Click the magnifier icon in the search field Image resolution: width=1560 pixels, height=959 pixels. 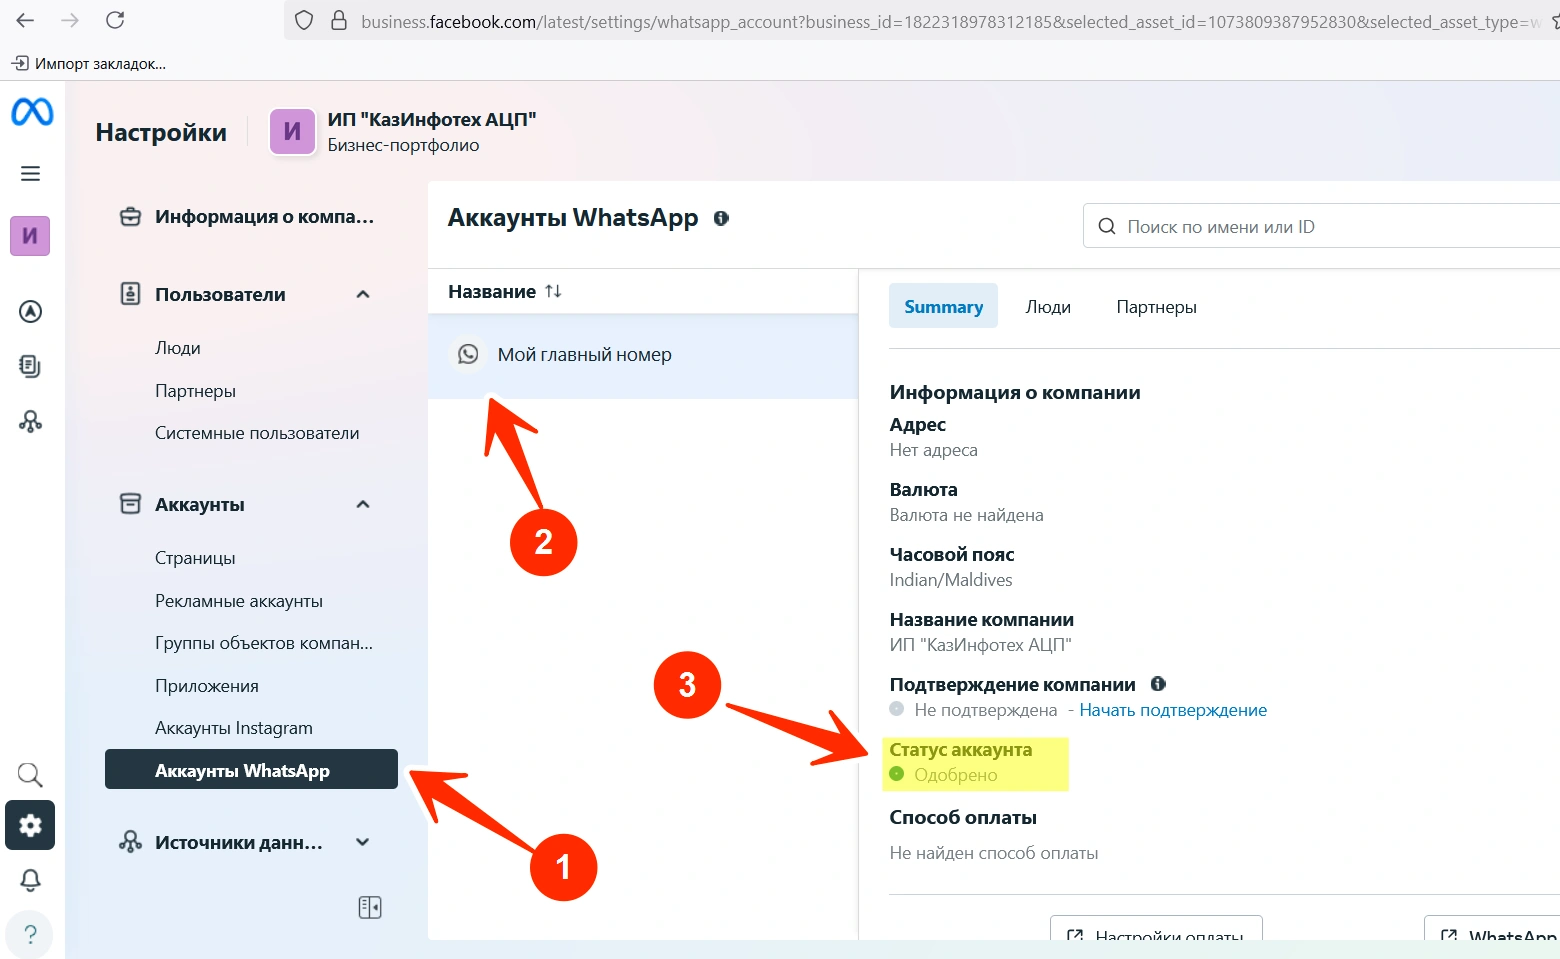pos(1107,227)
